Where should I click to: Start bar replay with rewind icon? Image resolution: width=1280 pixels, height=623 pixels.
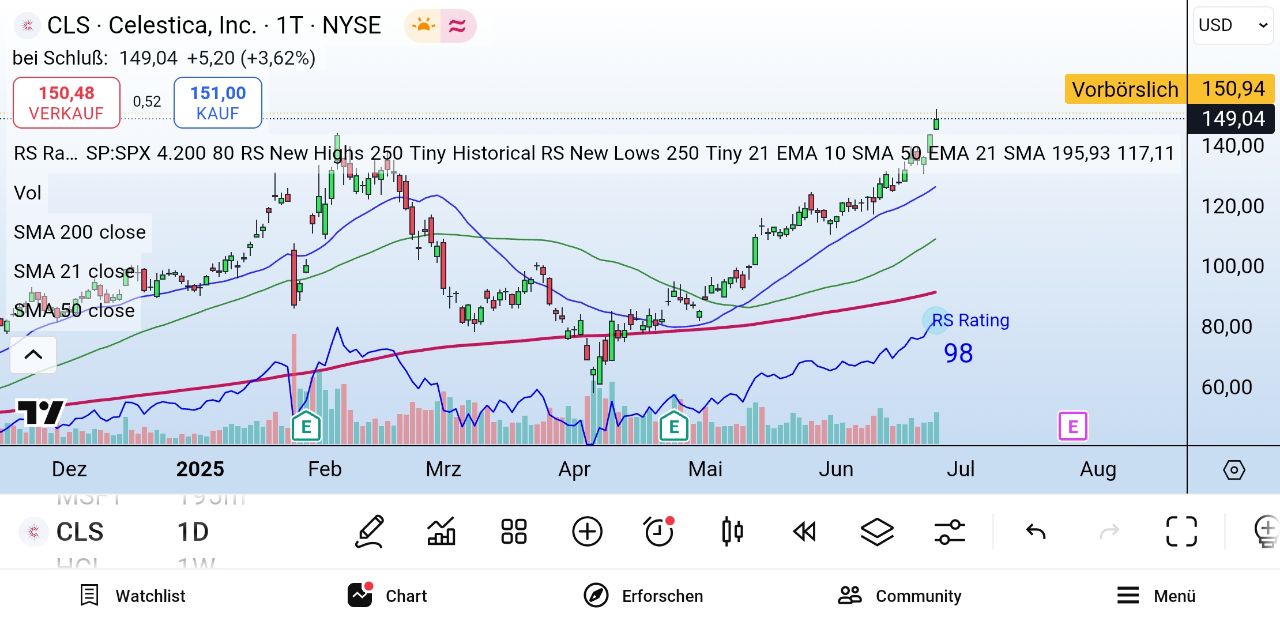[x=804, y=531]
